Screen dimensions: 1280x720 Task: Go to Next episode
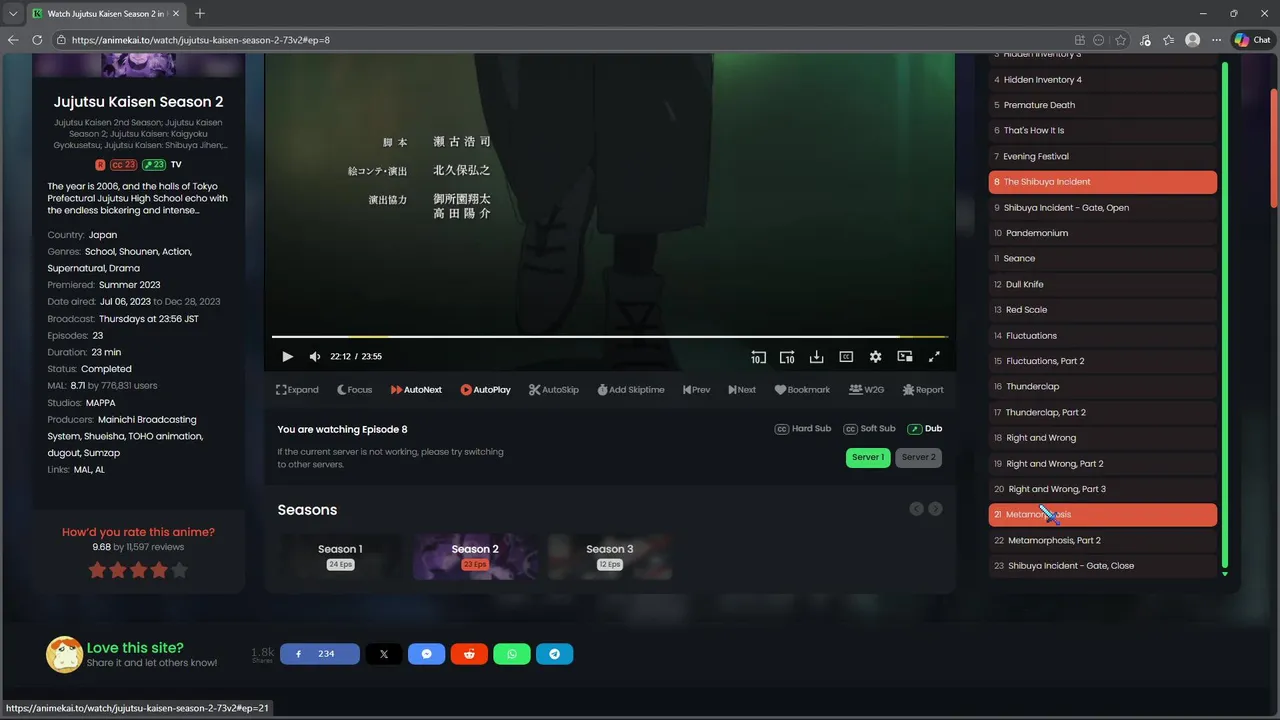[742, 390]
